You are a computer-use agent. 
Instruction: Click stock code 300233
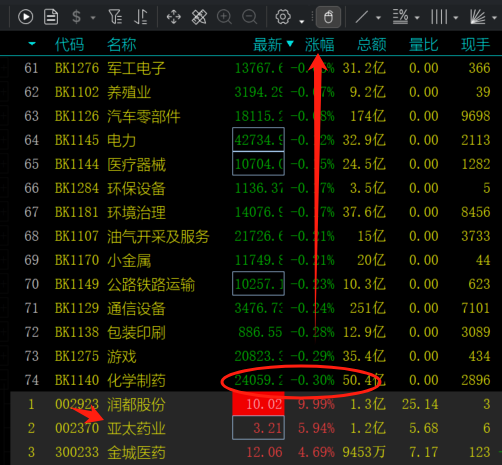tap(77, 452)
